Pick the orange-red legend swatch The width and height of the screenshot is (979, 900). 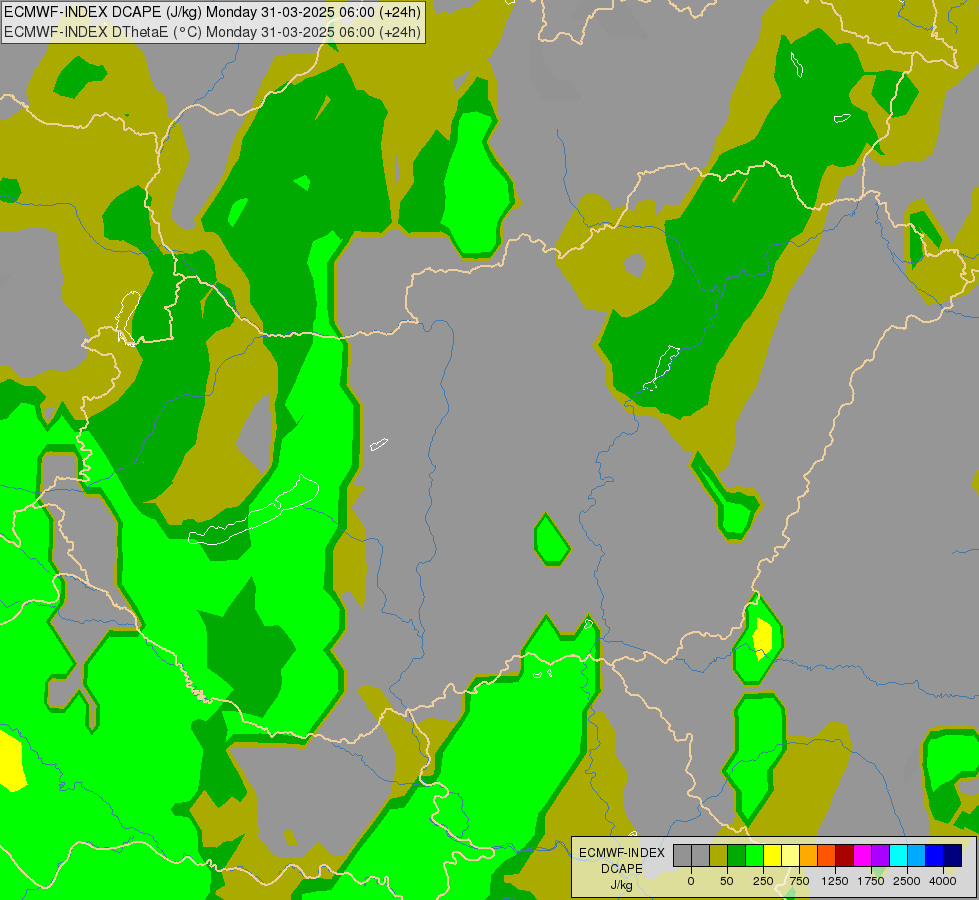click(827, 855)
